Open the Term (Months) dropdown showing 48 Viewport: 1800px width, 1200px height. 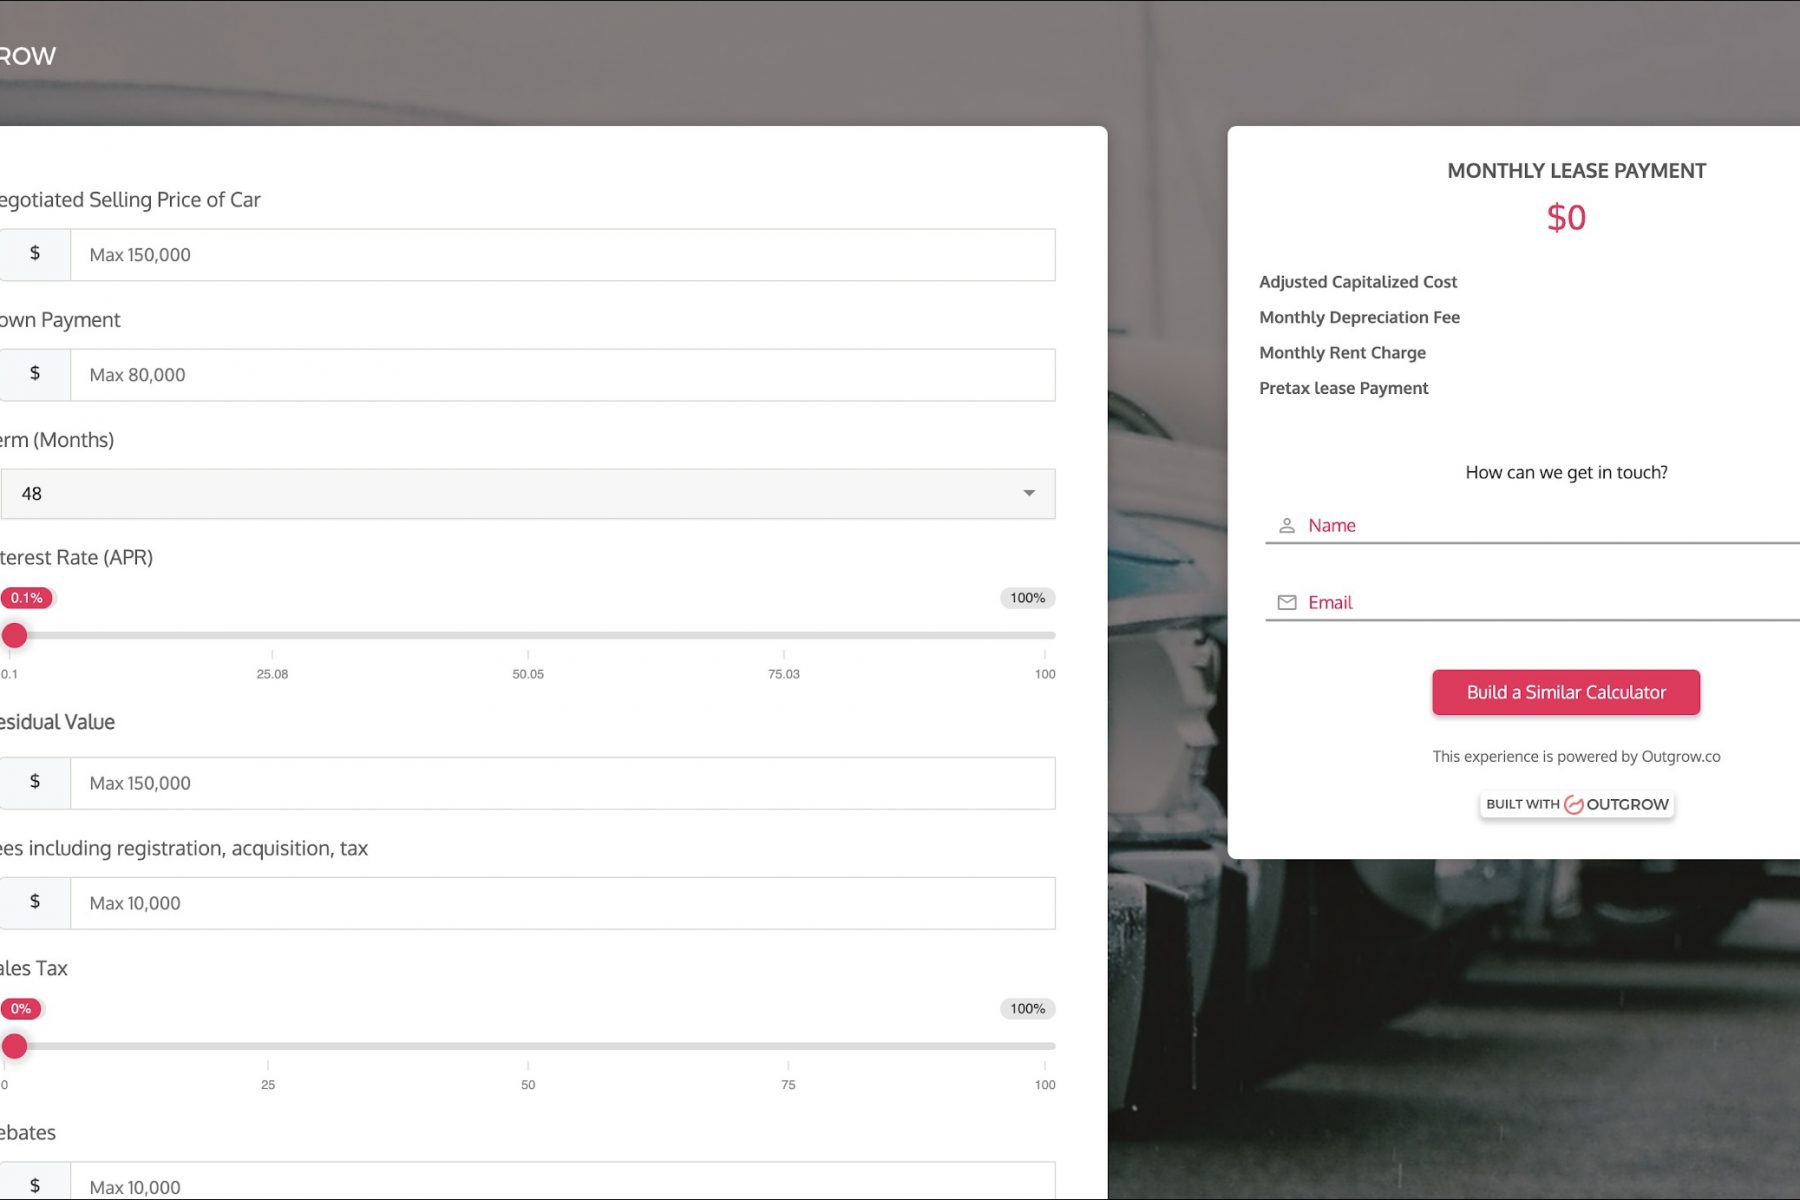(500, 494)
